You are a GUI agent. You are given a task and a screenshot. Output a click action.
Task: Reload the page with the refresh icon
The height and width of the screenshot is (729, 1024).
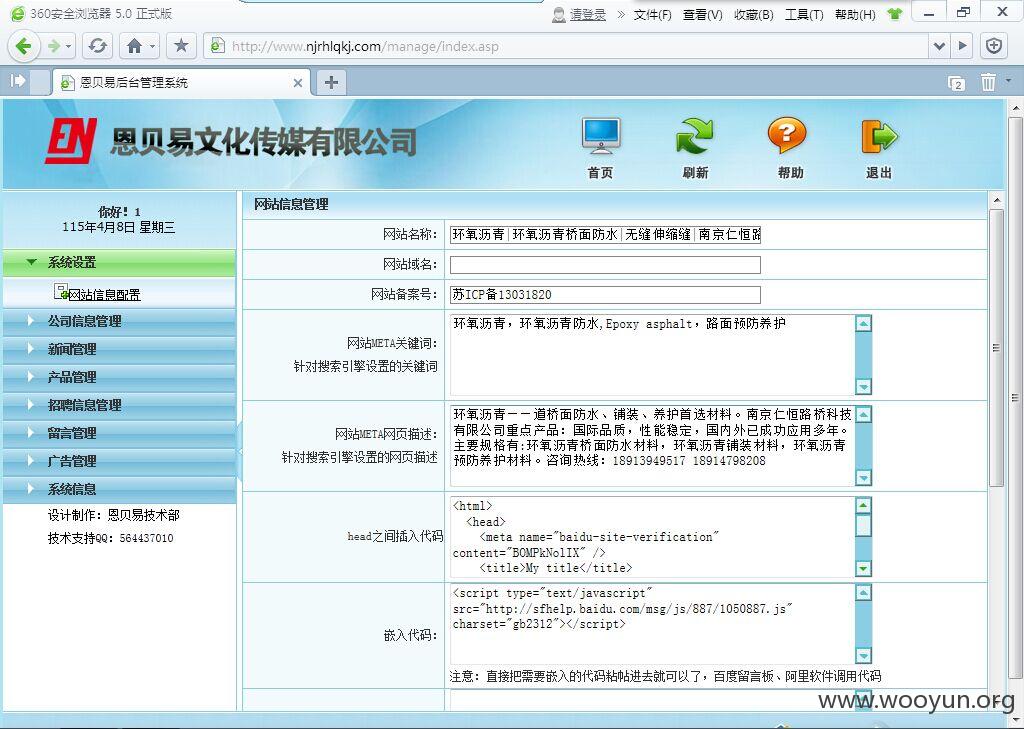click(98, 46)
